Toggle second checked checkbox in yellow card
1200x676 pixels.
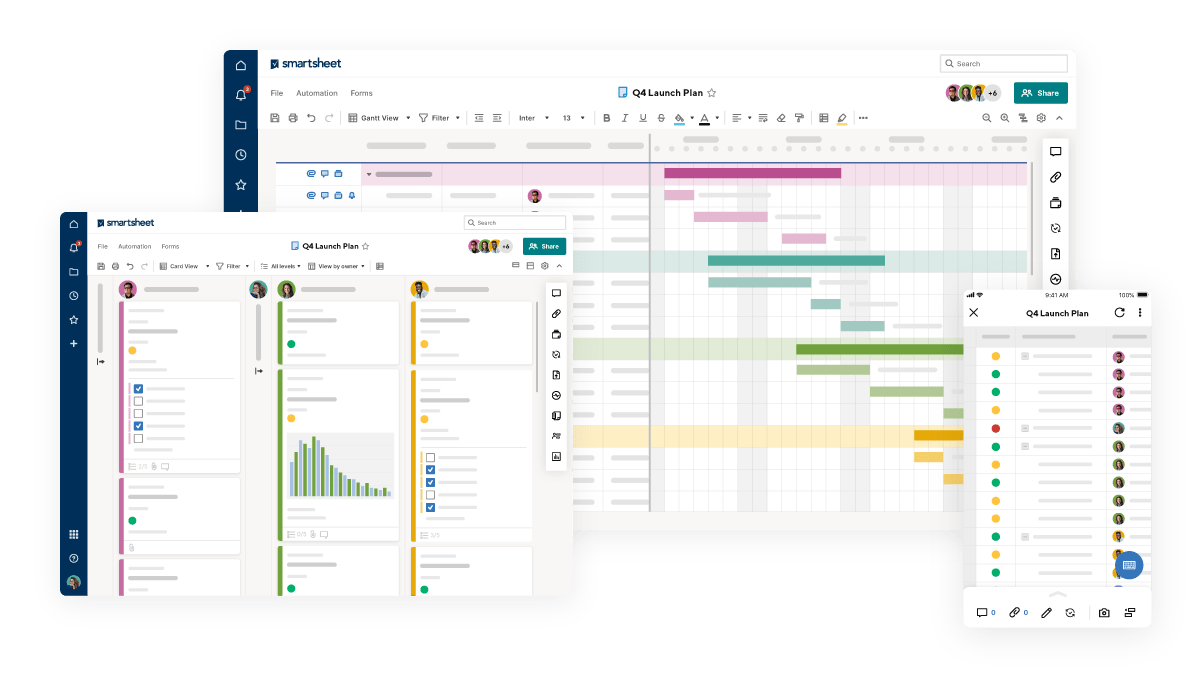(x=430, y=469)
